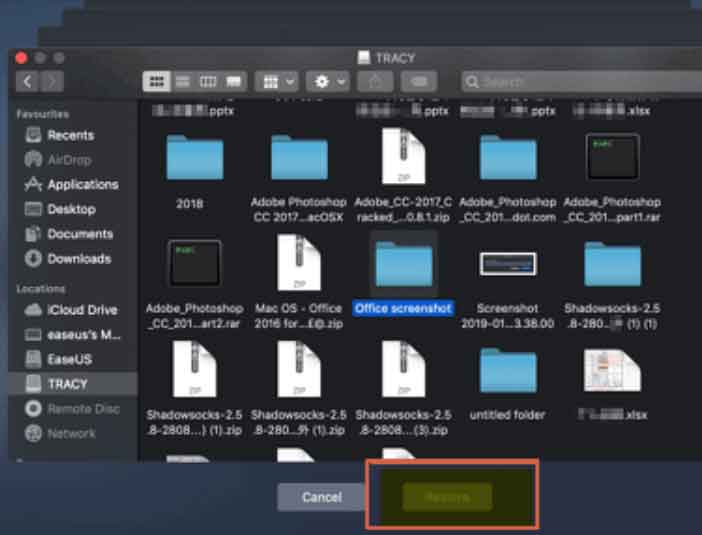This screenshot has width=702, height=535.
Task: Switch to list view mode
Action: [x=183, y=81]
